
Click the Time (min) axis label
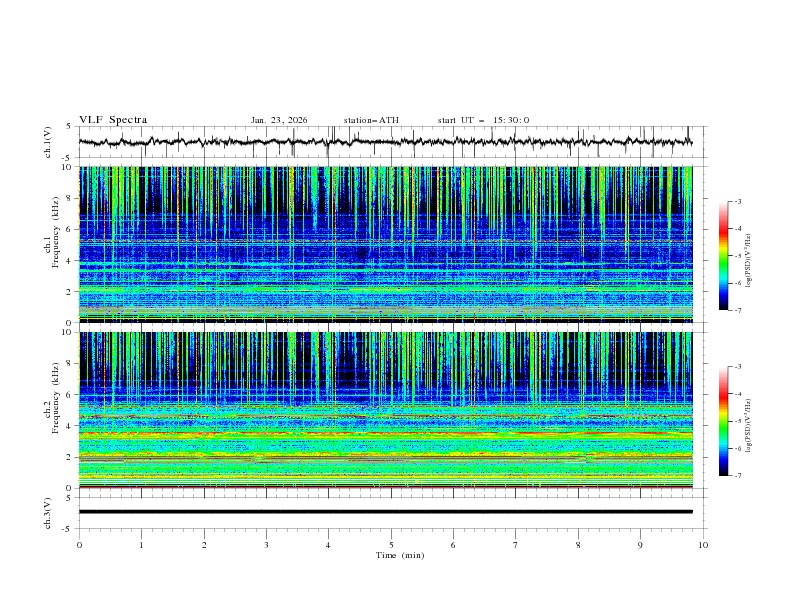point(399,554)
